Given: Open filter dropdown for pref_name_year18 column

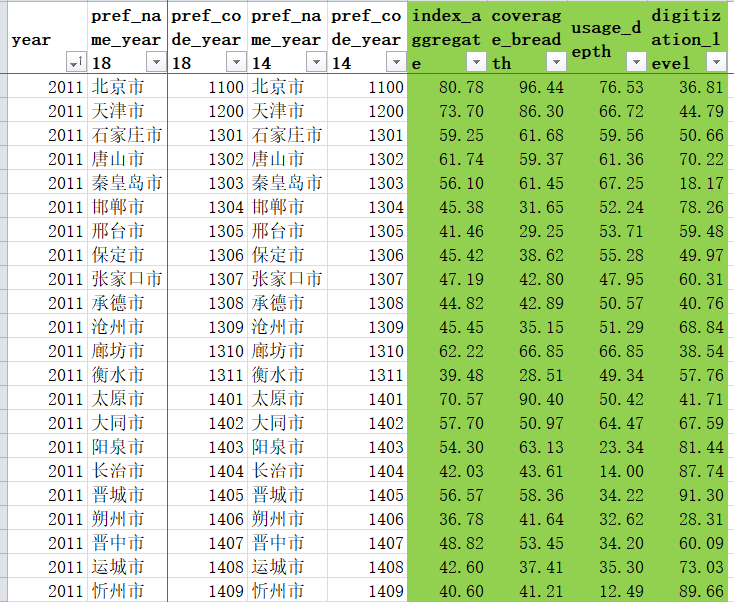Looking at the screenshot, I should (156, 62).
